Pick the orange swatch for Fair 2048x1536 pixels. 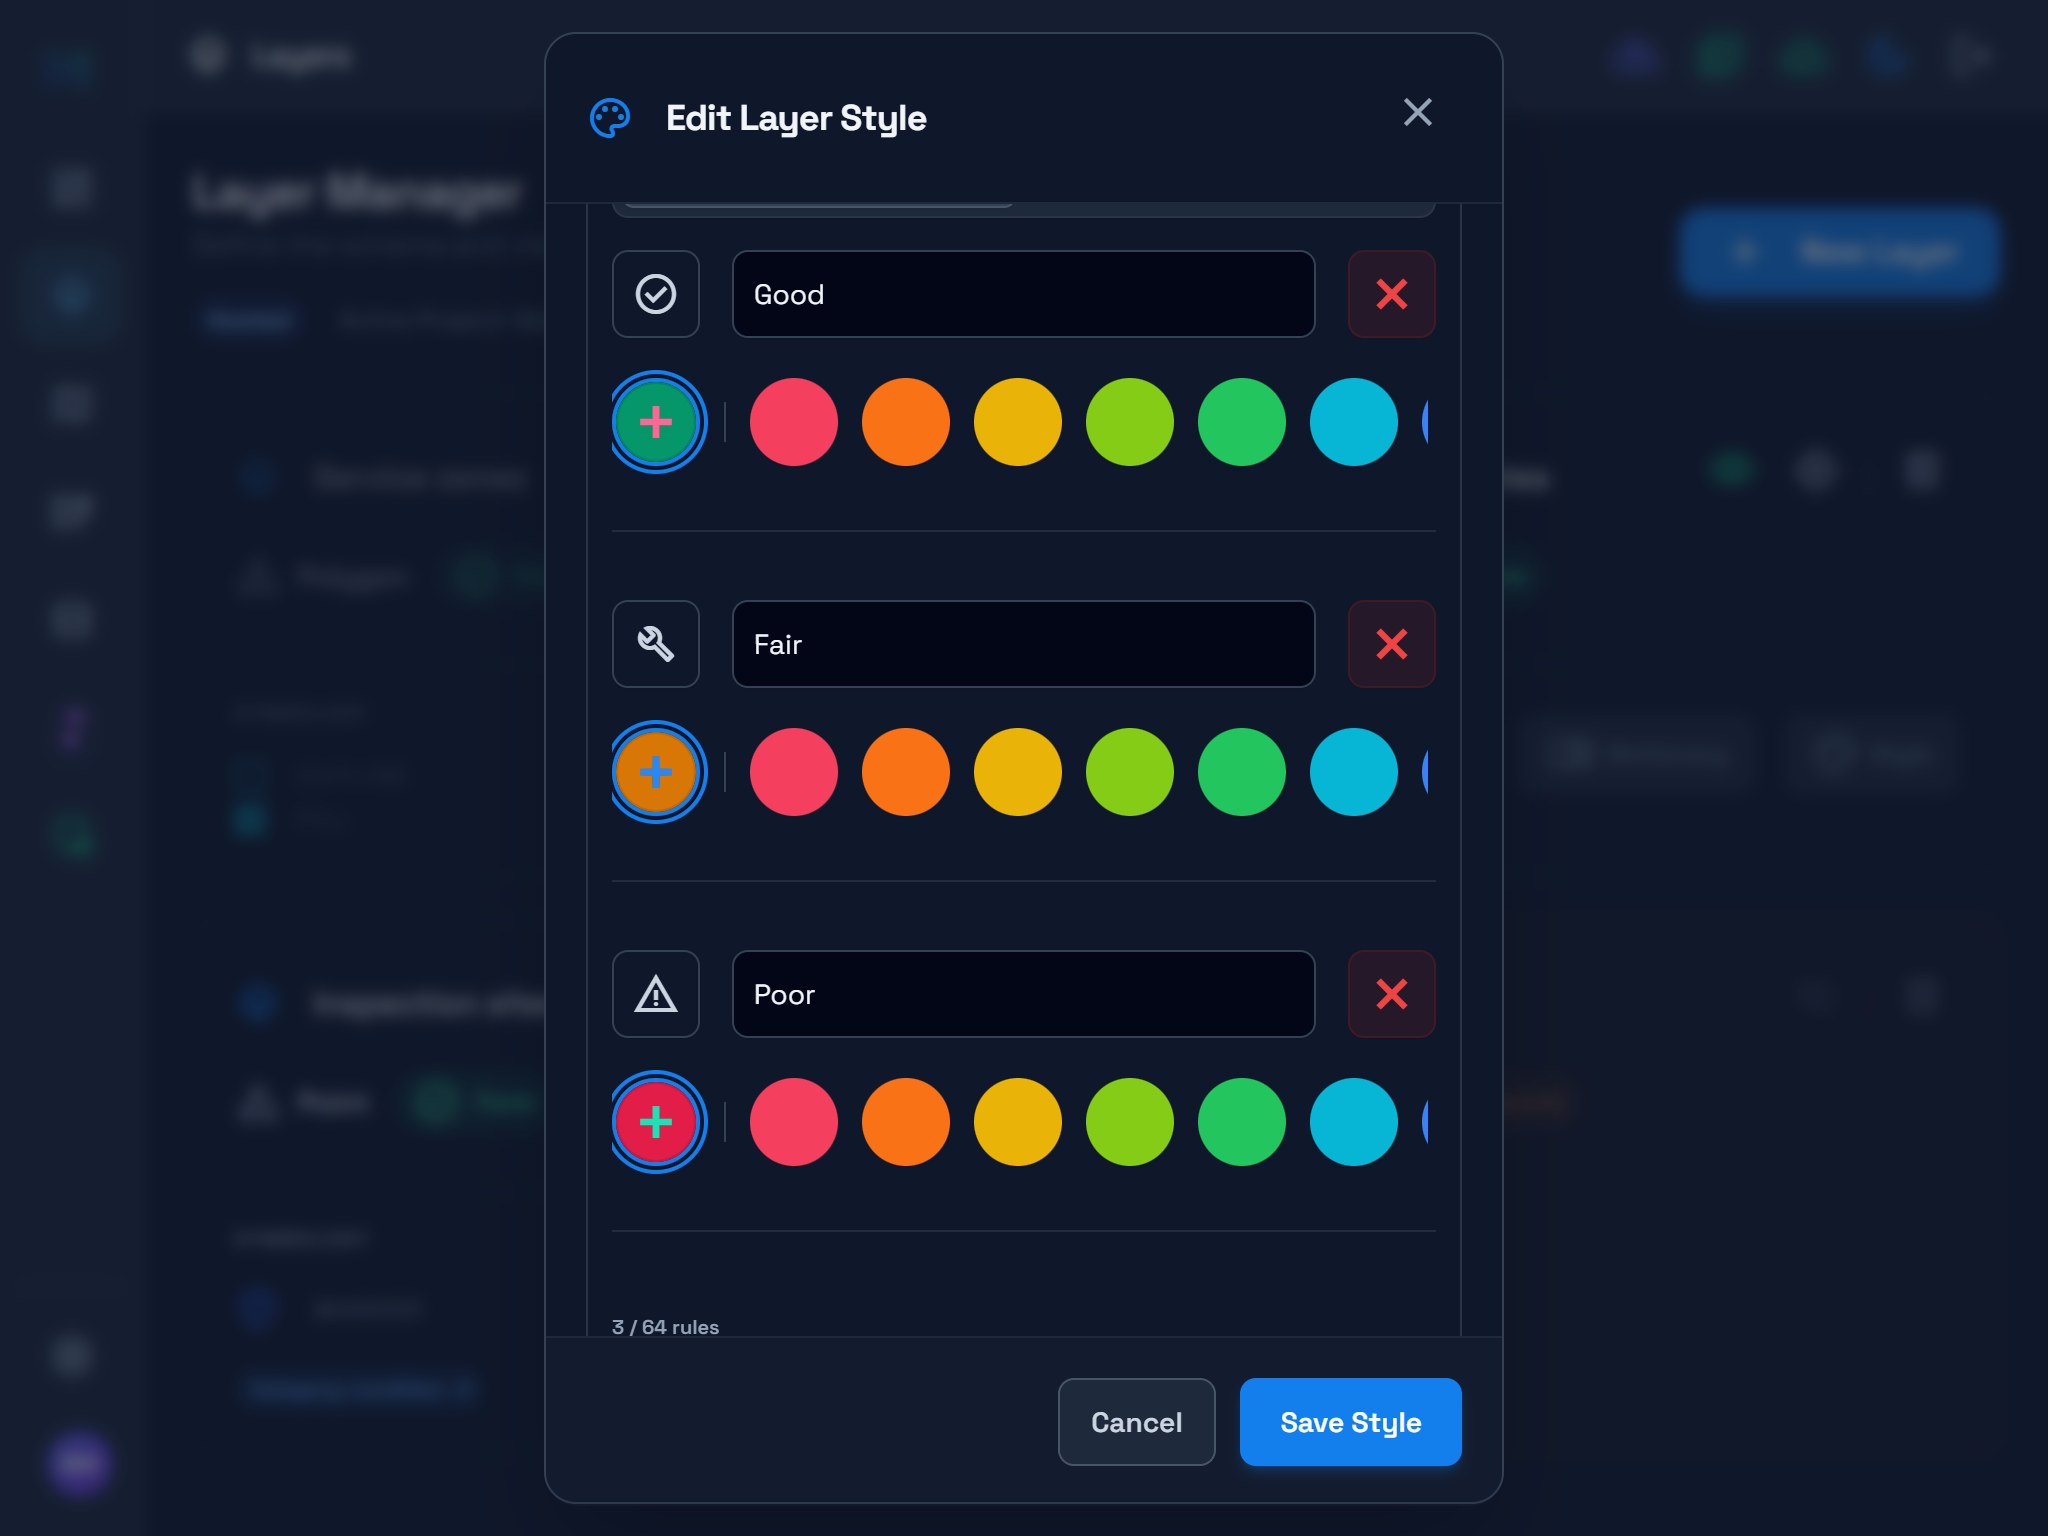pos(906,772)
